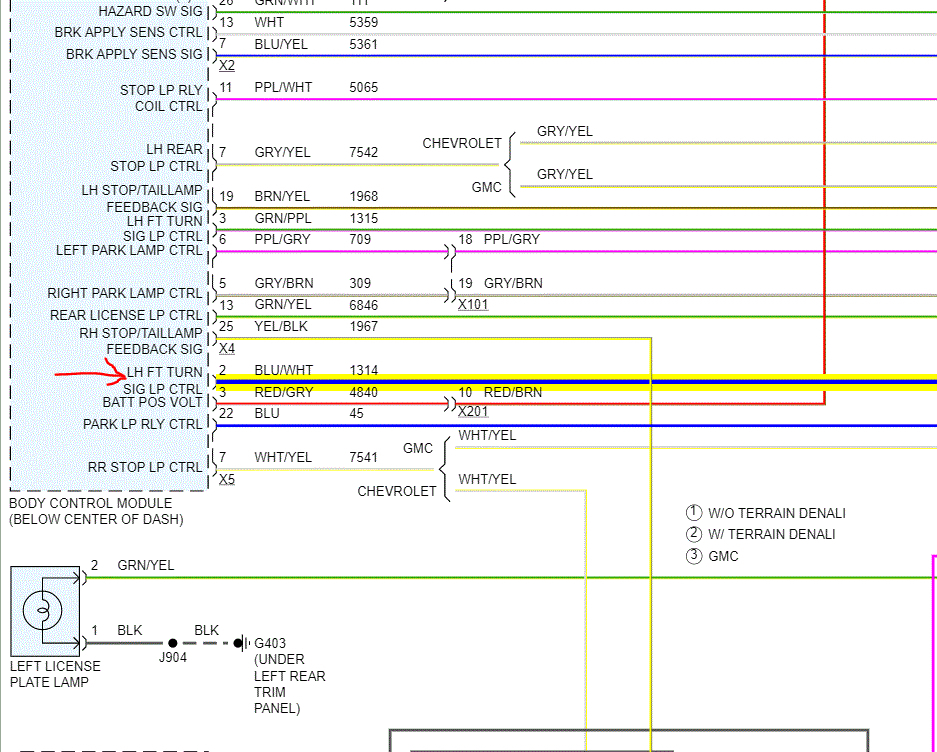Image resolution: width=937 pixels, height=752 pixels.
Task: Click the X101 connector label
Action: [473, 305]
